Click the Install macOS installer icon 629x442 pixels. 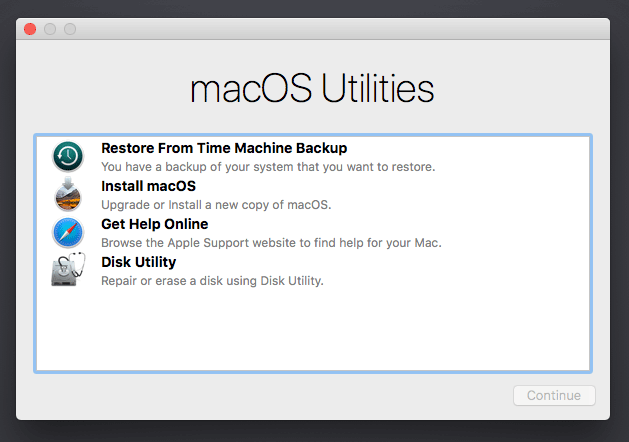[x=68, y=195]
